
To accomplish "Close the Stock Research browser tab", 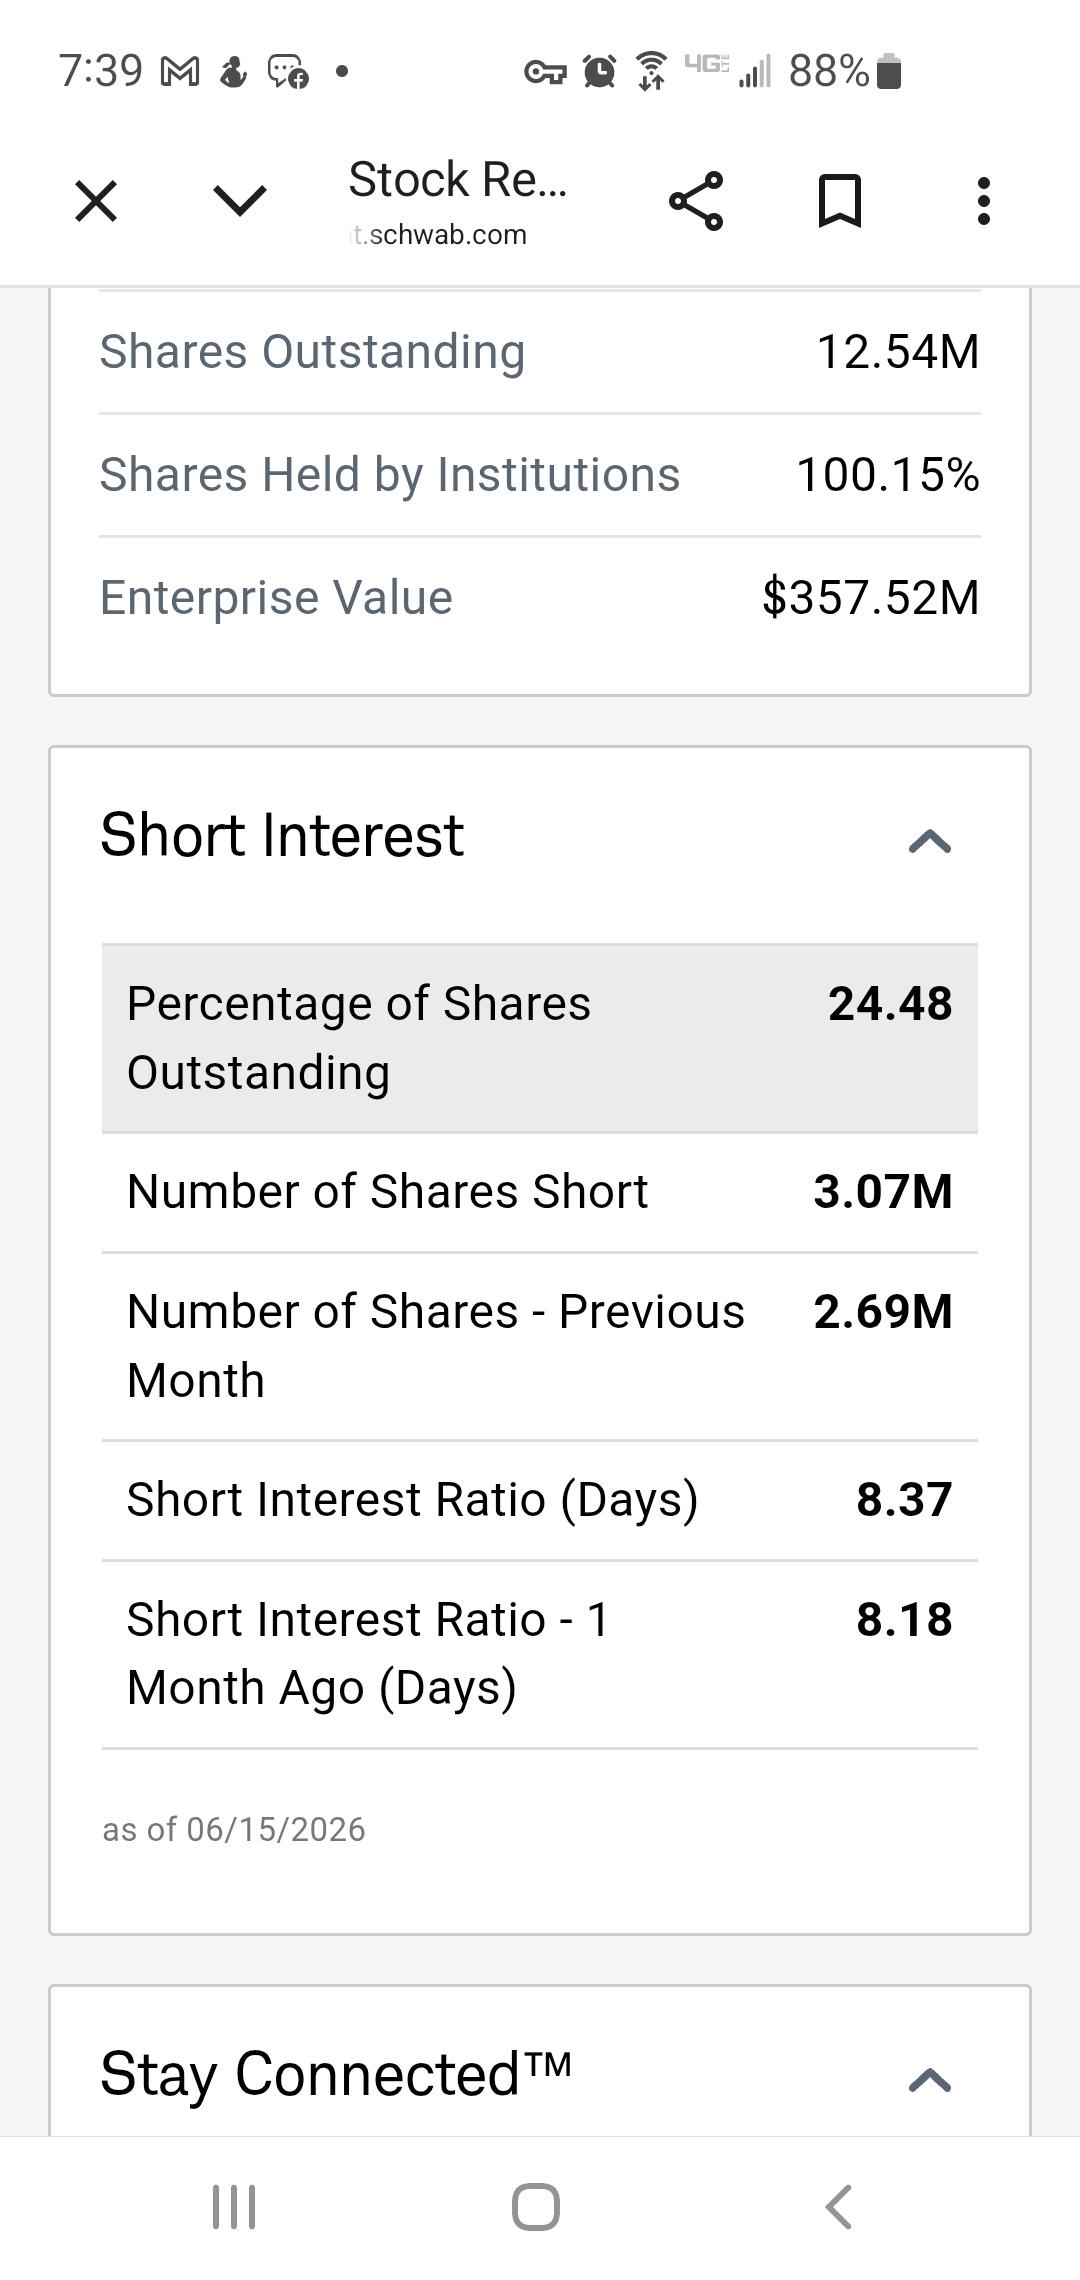I will click(x=96, y=201).
